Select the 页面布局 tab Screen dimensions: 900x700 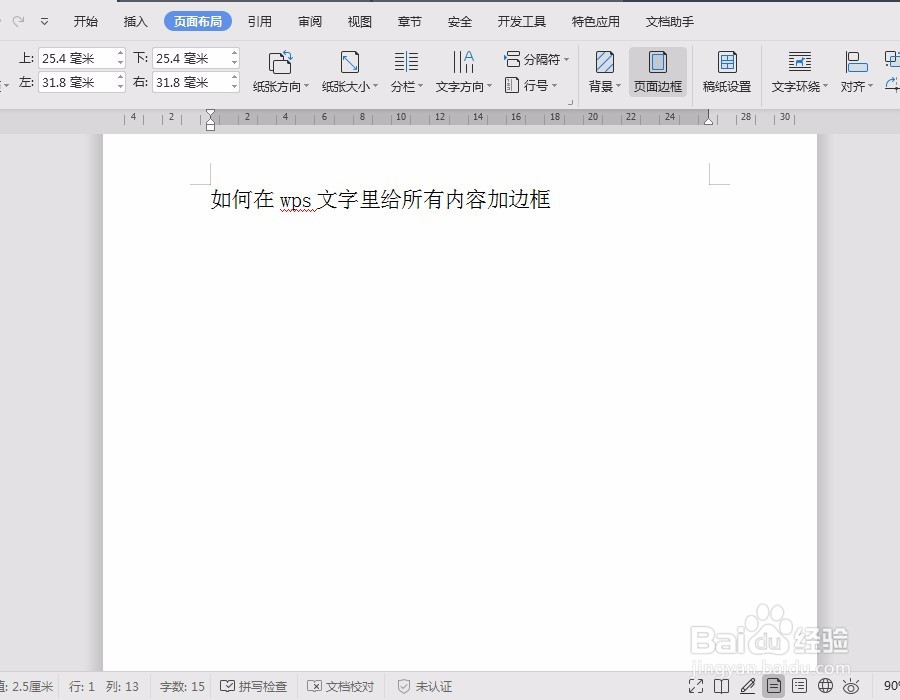click(x=198, y=21)
